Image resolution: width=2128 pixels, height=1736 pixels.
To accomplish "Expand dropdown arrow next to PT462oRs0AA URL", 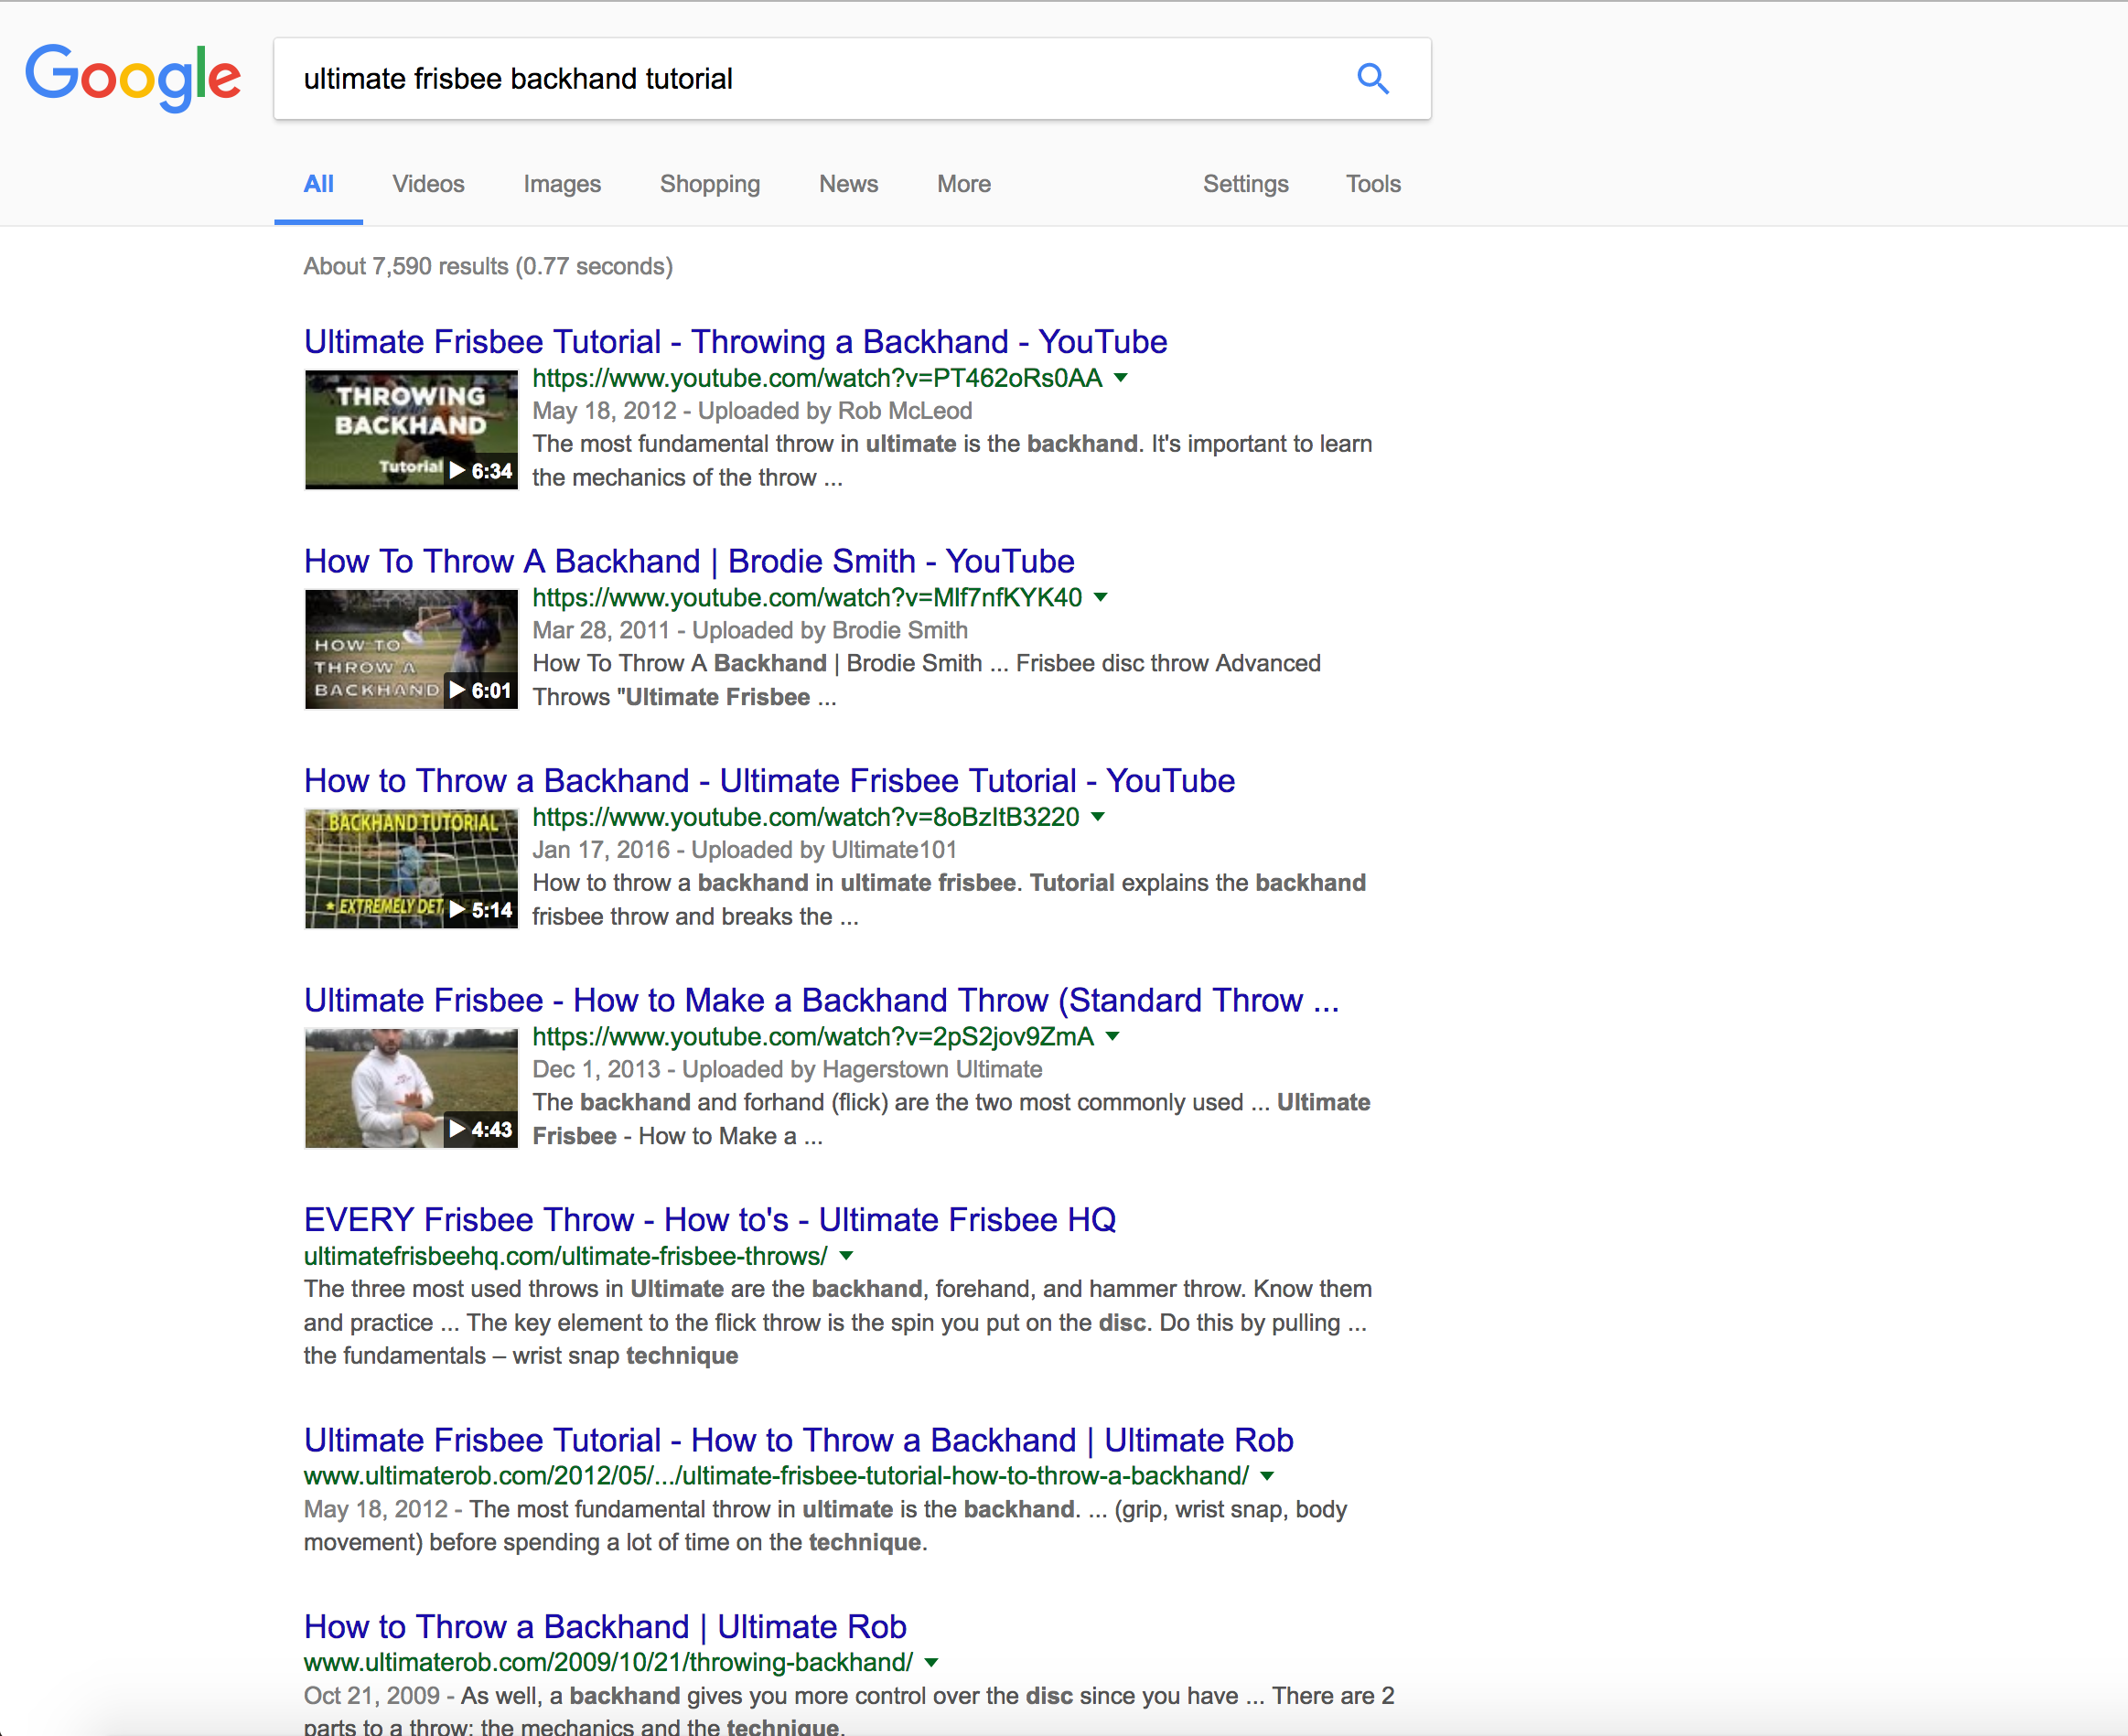I will tap(1121, 378).
